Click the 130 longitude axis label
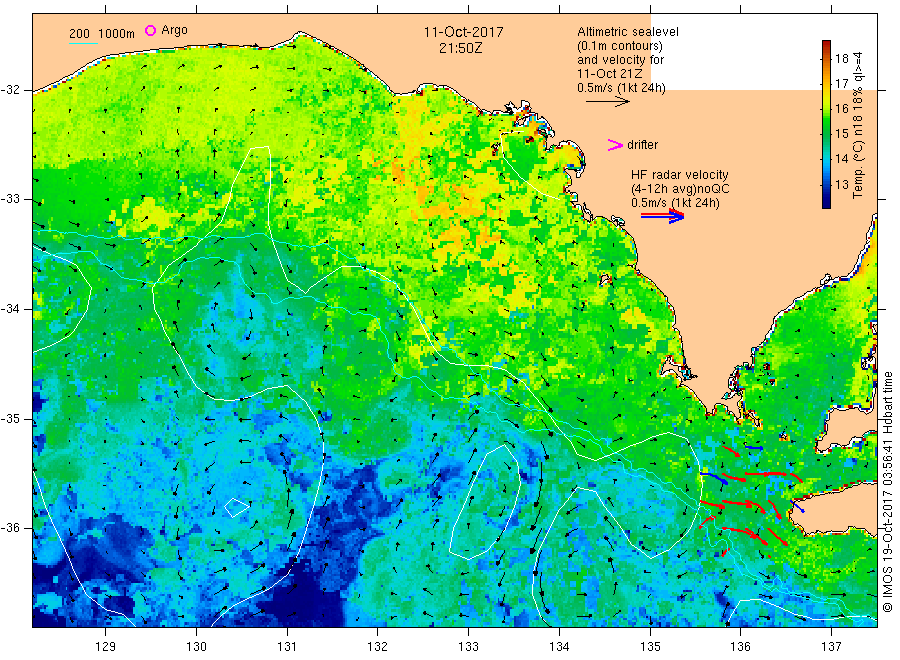Viewport: 900px width, 660px height. [196, 647]
